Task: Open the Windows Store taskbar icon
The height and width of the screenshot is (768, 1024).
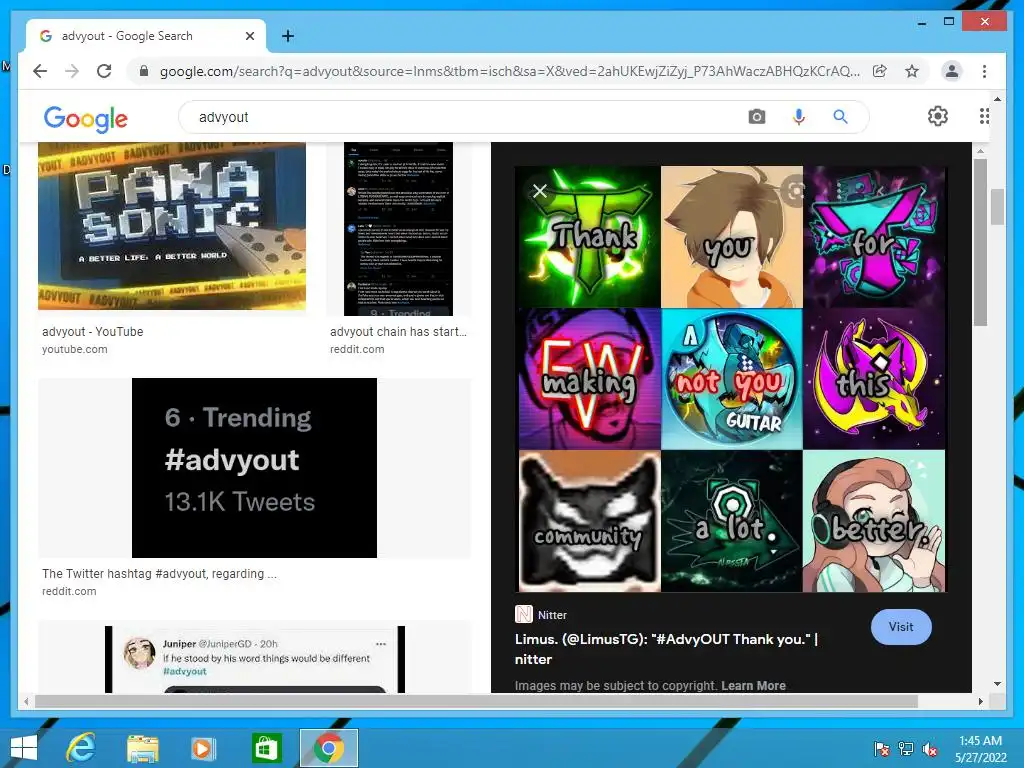Action: pyautogui.click(x=266, y=748)
